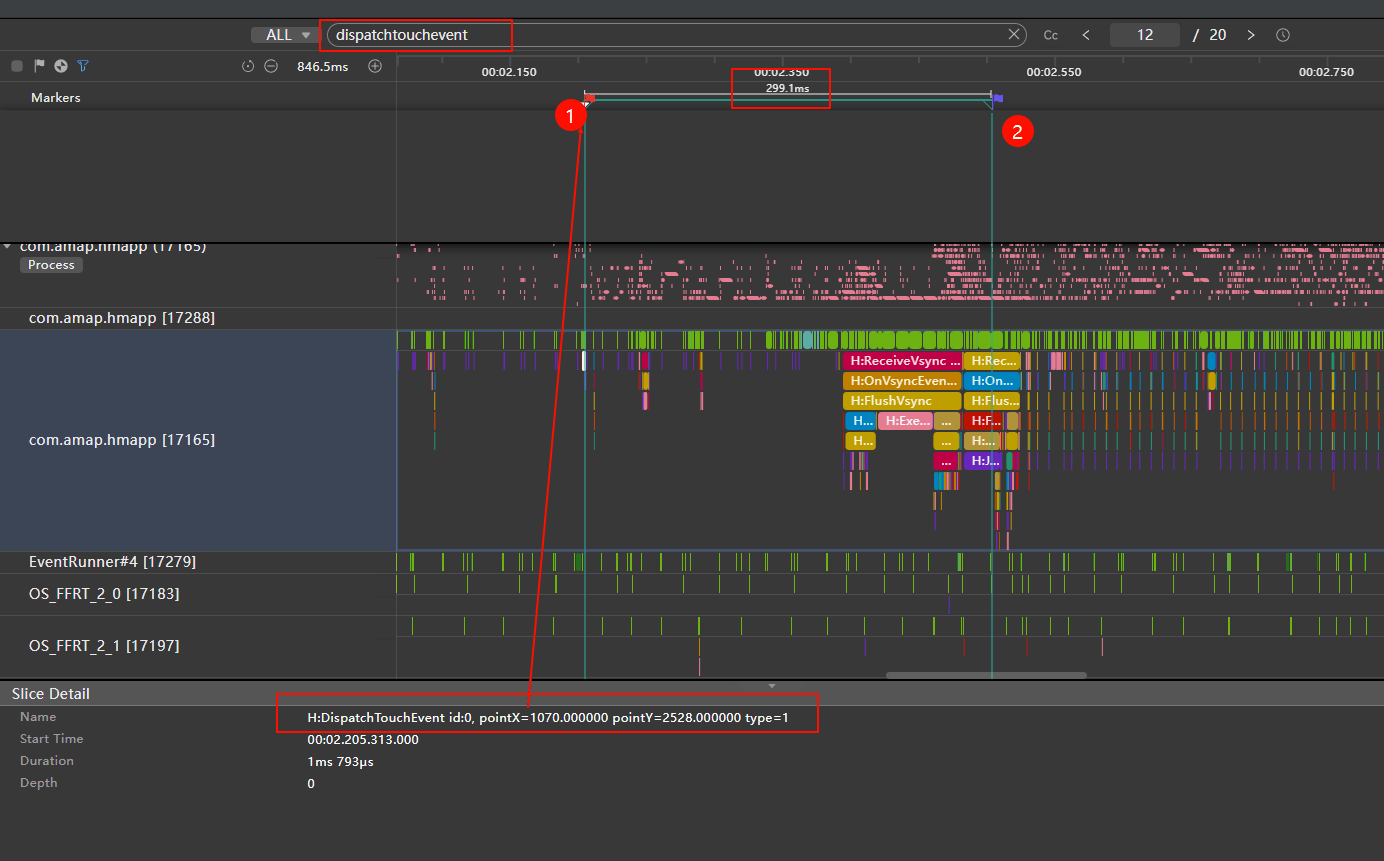The height and width of the screenshot is (861, 1384).
Task: Click the blue filter funnel icon
Action: coord(83,66)
